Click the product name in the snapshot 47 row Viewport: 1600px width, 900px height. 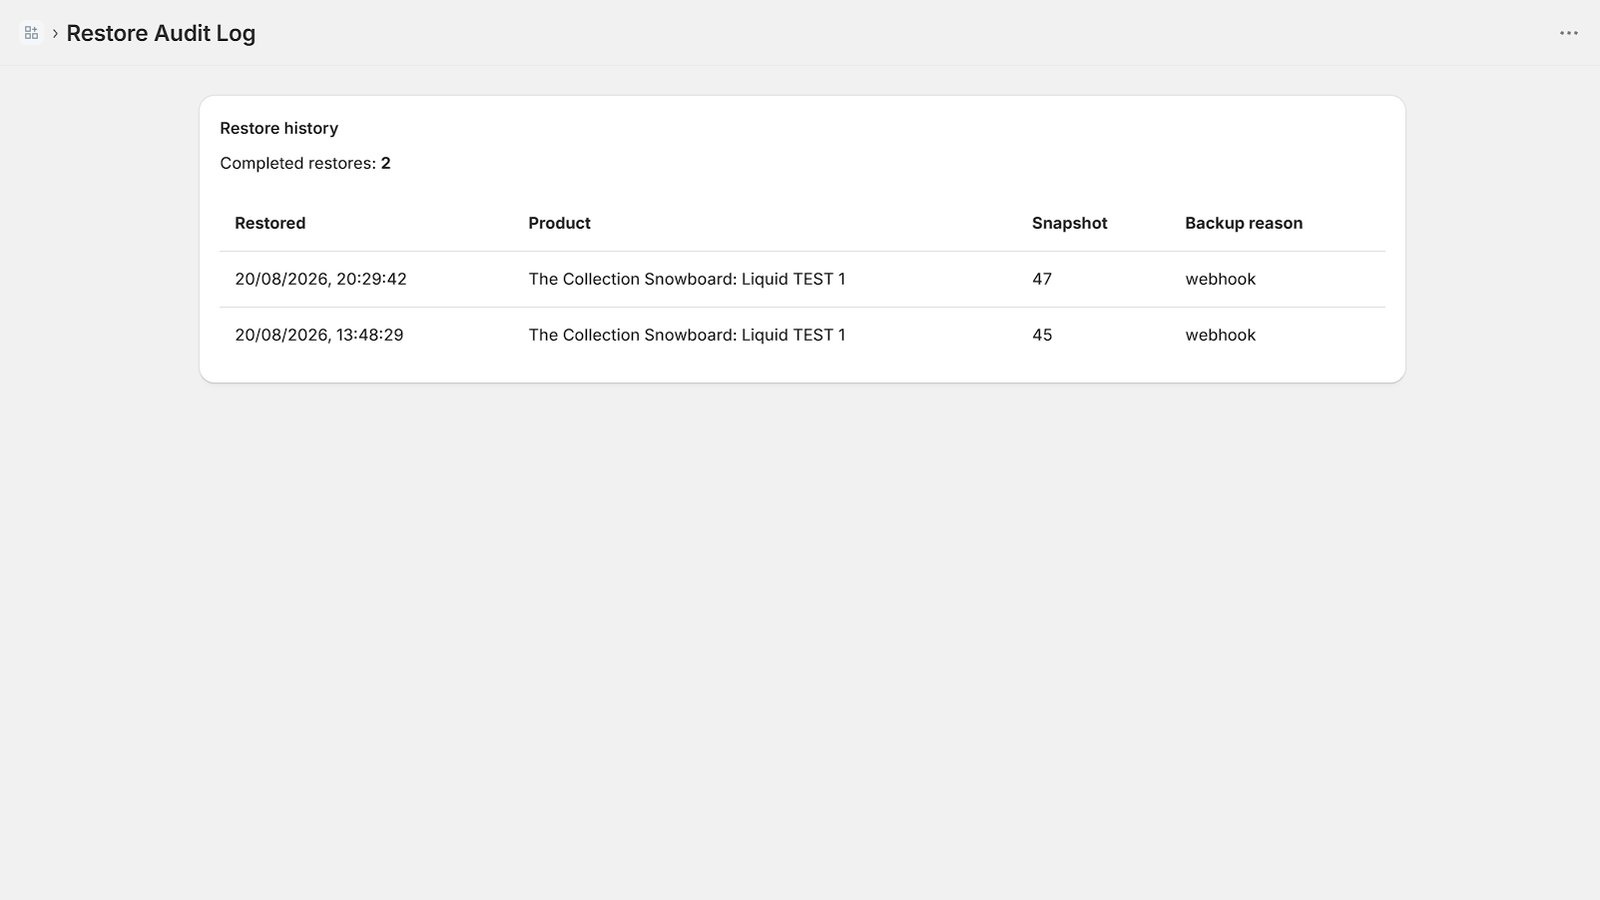687,279
